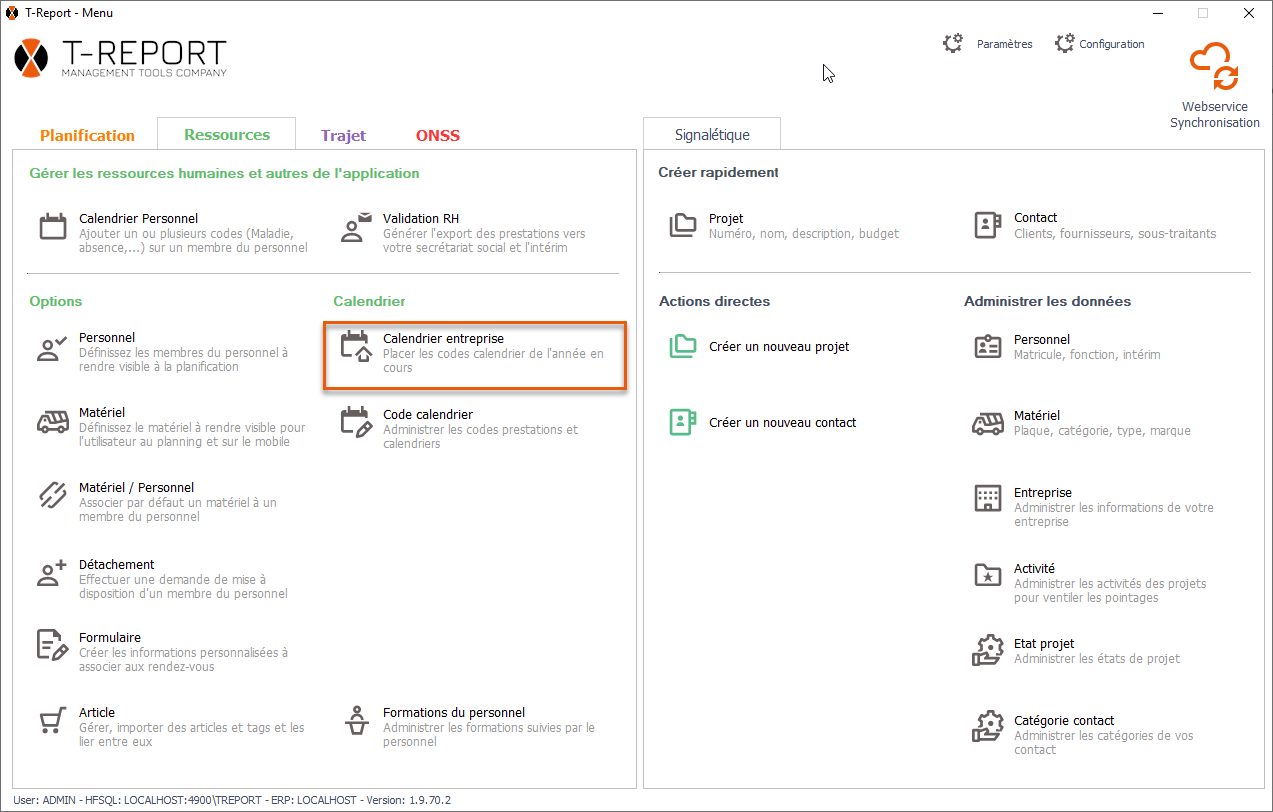Open the Entreprise building icon
This screenshot has height=812, width=1273.
987,499
